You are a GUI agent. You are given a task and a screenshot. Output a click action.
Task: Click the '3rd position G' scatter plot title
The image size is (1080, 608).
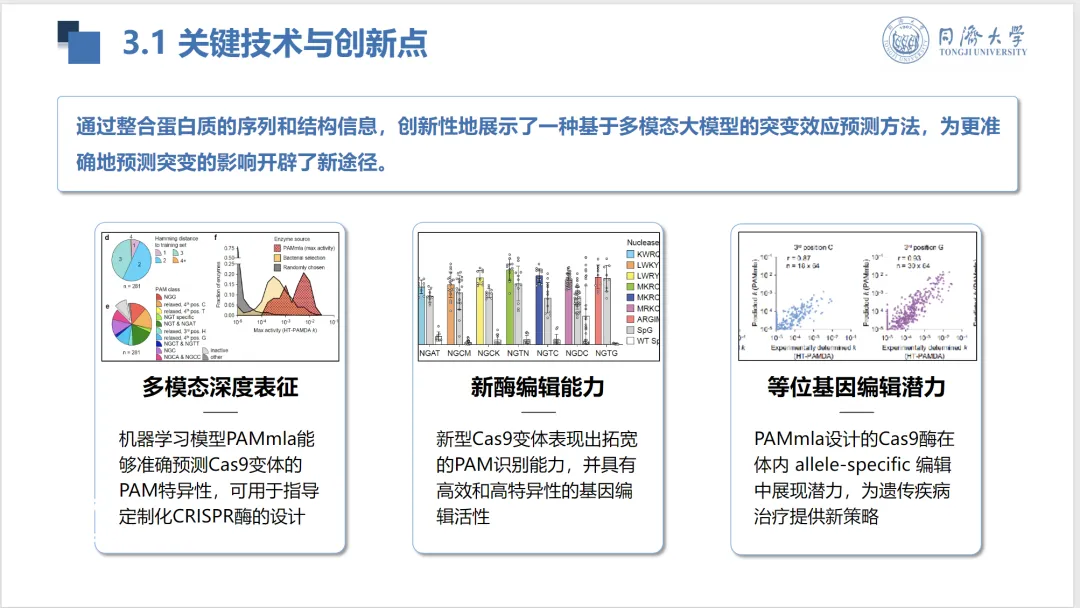point(924,247)
